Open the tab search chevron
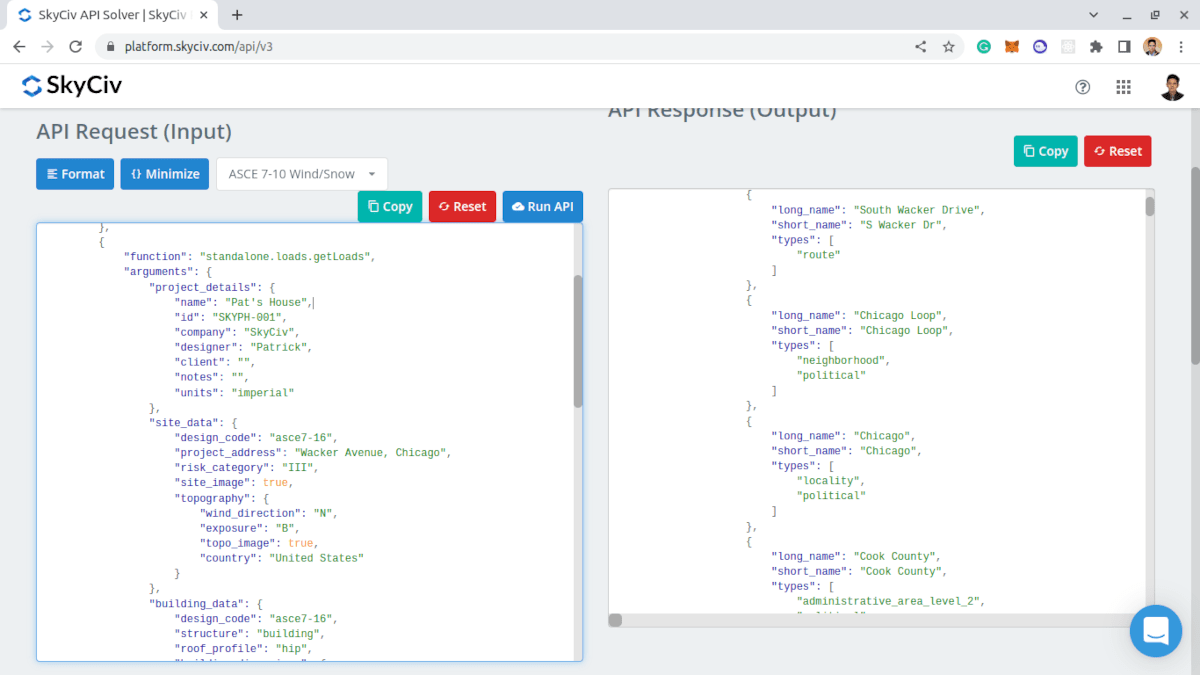 [1093, 15]
